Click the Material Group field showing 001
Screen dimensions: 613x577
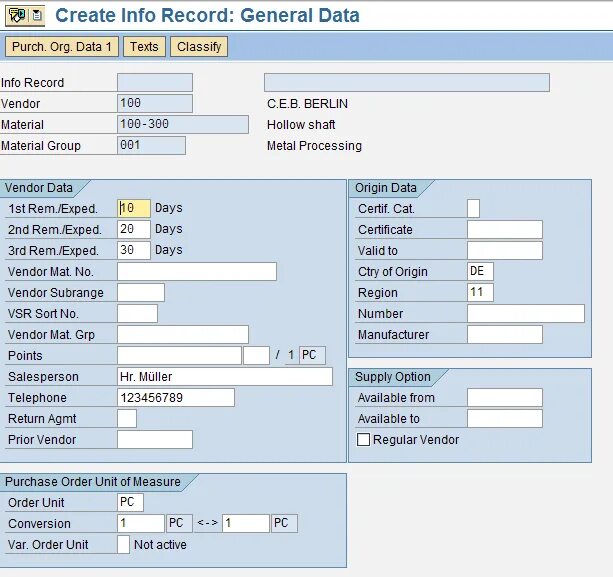[151, 145]
